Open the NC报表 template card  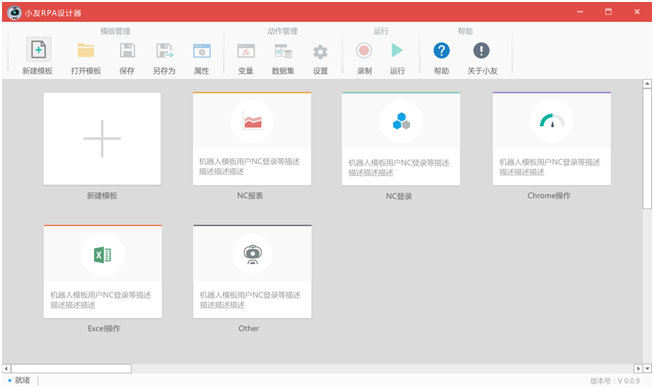coord(252,138)
